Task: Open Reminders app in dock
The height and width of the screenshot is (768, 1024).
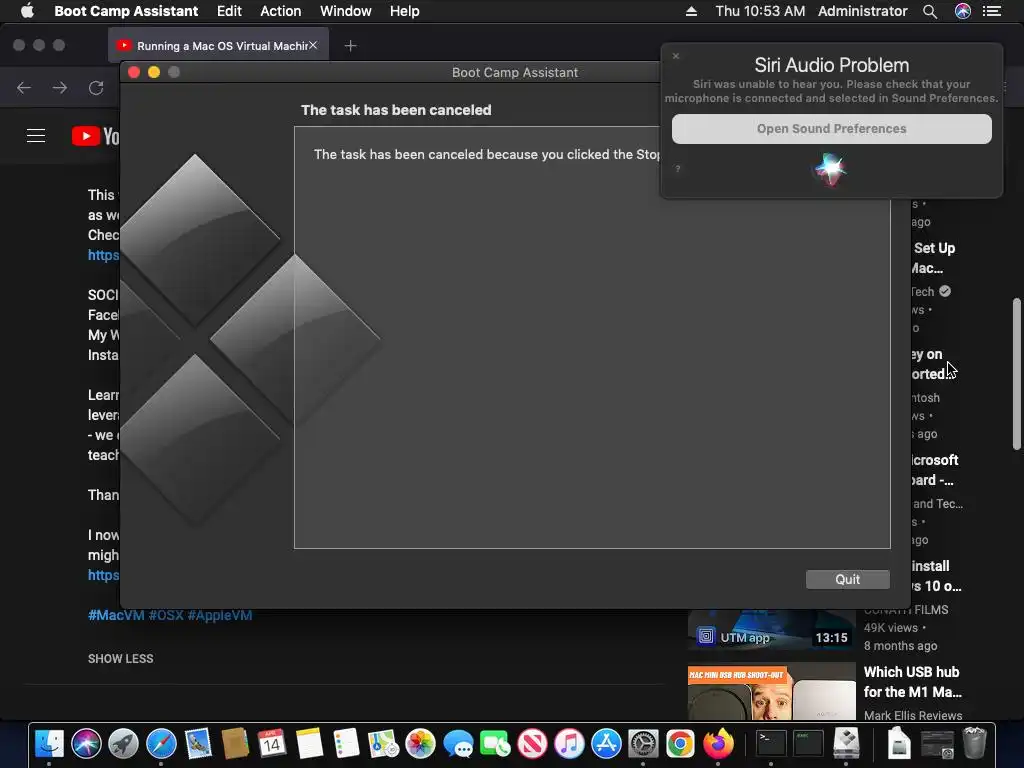Action: click(346, 743)
